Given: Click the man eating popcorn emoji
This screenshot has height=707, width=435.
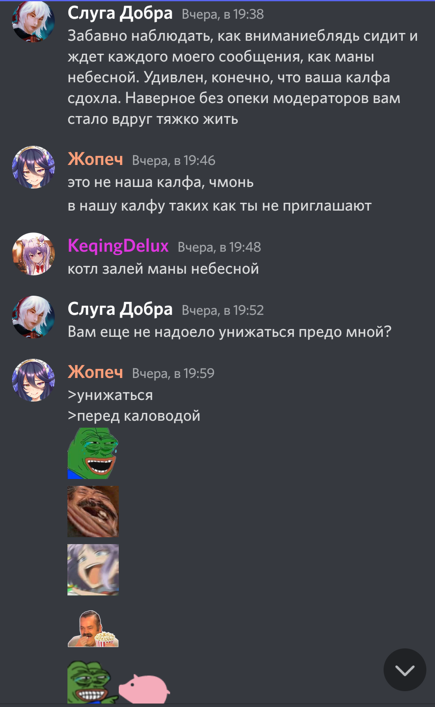Looking at the screenshot, I should (93, 629).
